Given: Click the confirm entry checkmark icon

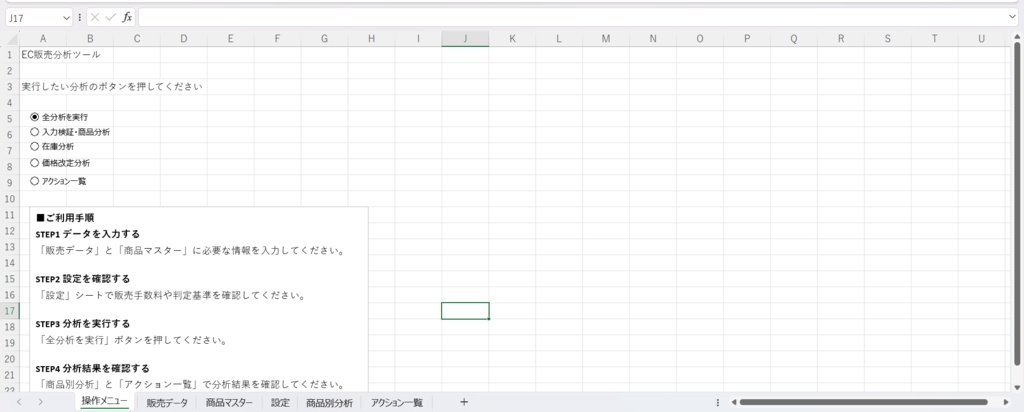Looking at the screenshot, I should pos(110,18).
